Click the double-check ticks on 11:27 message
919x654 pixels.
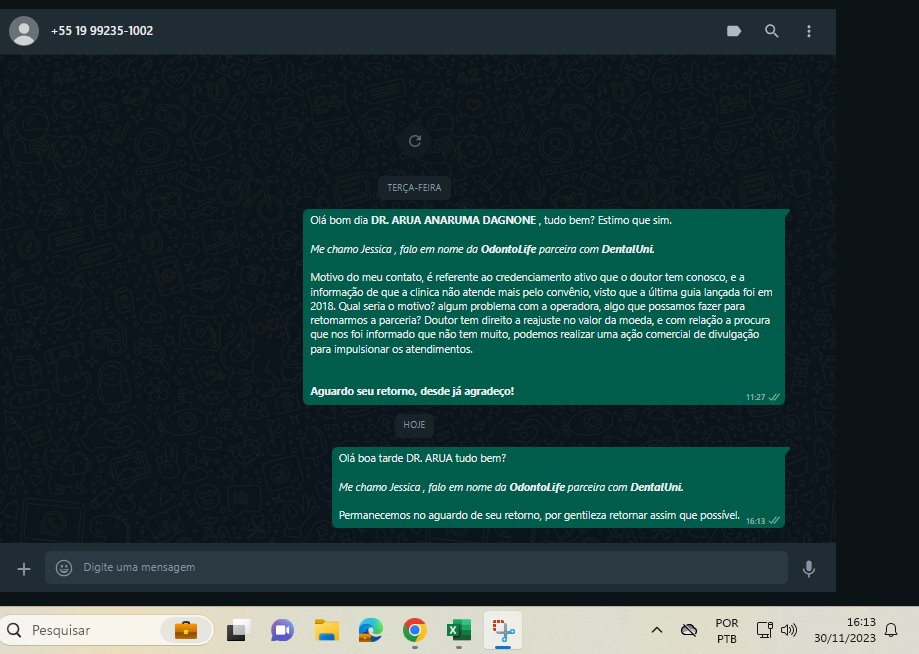coord(774,397)
